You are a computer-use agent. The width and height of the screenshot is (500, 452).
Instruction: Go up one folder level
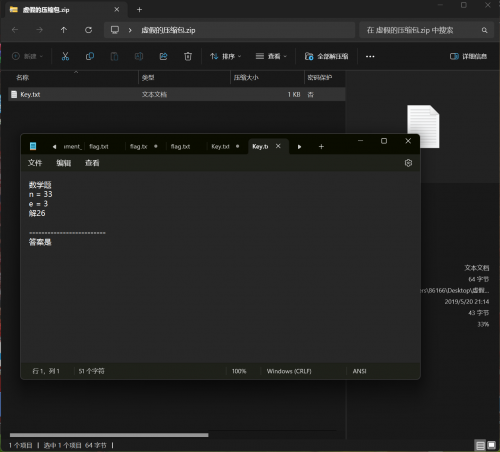pos(64,30)
